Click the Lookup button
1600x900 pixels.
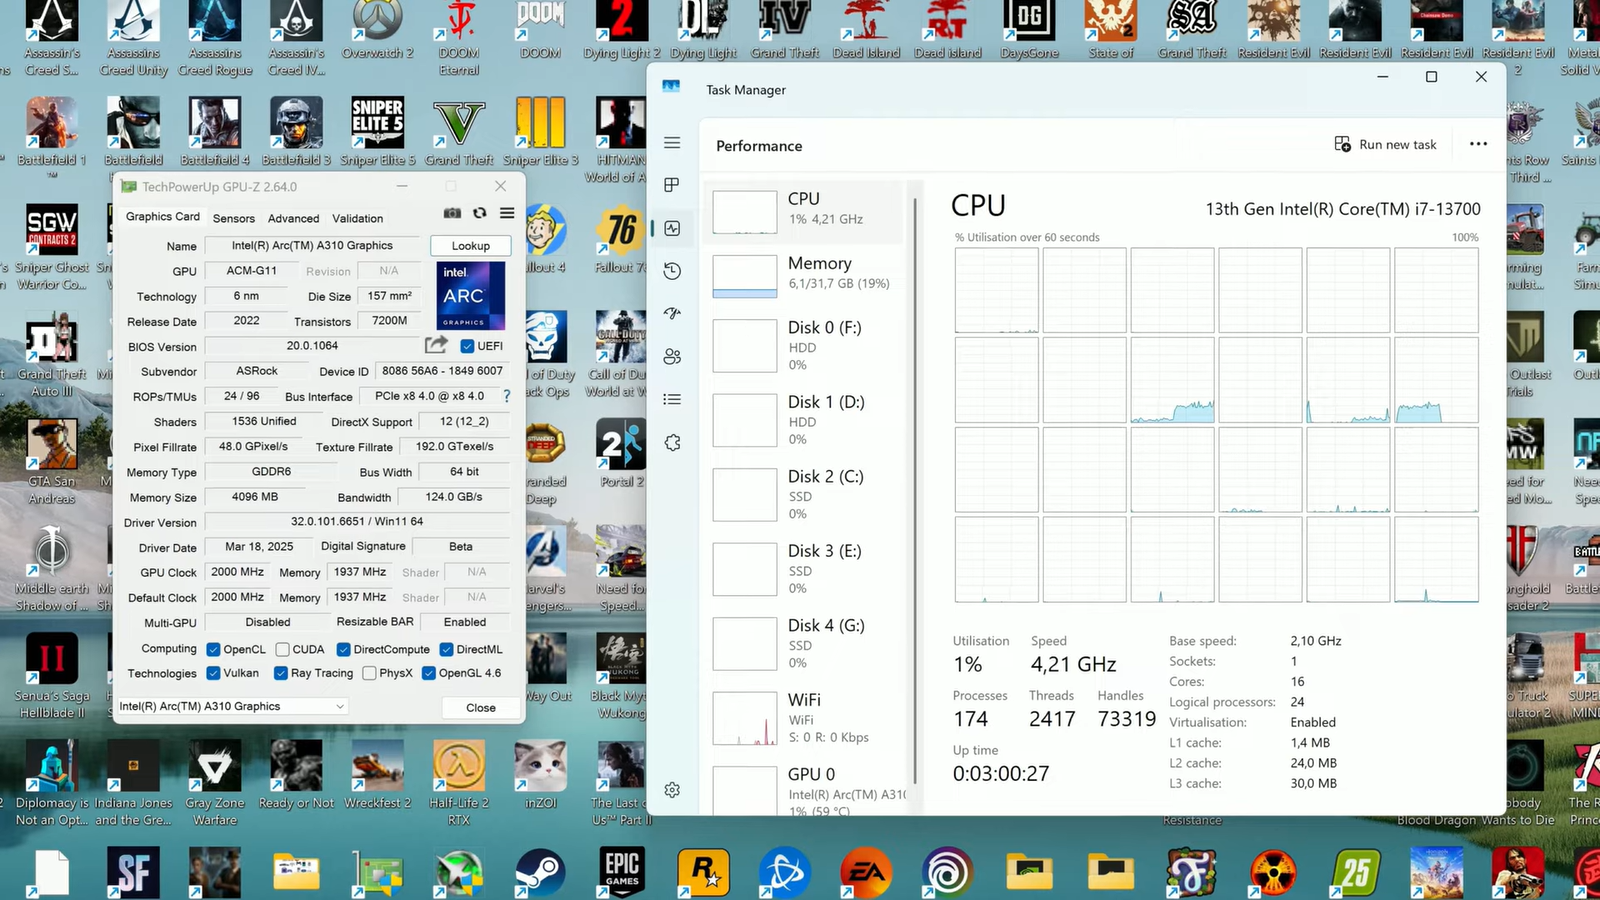[x=470, y=246]
